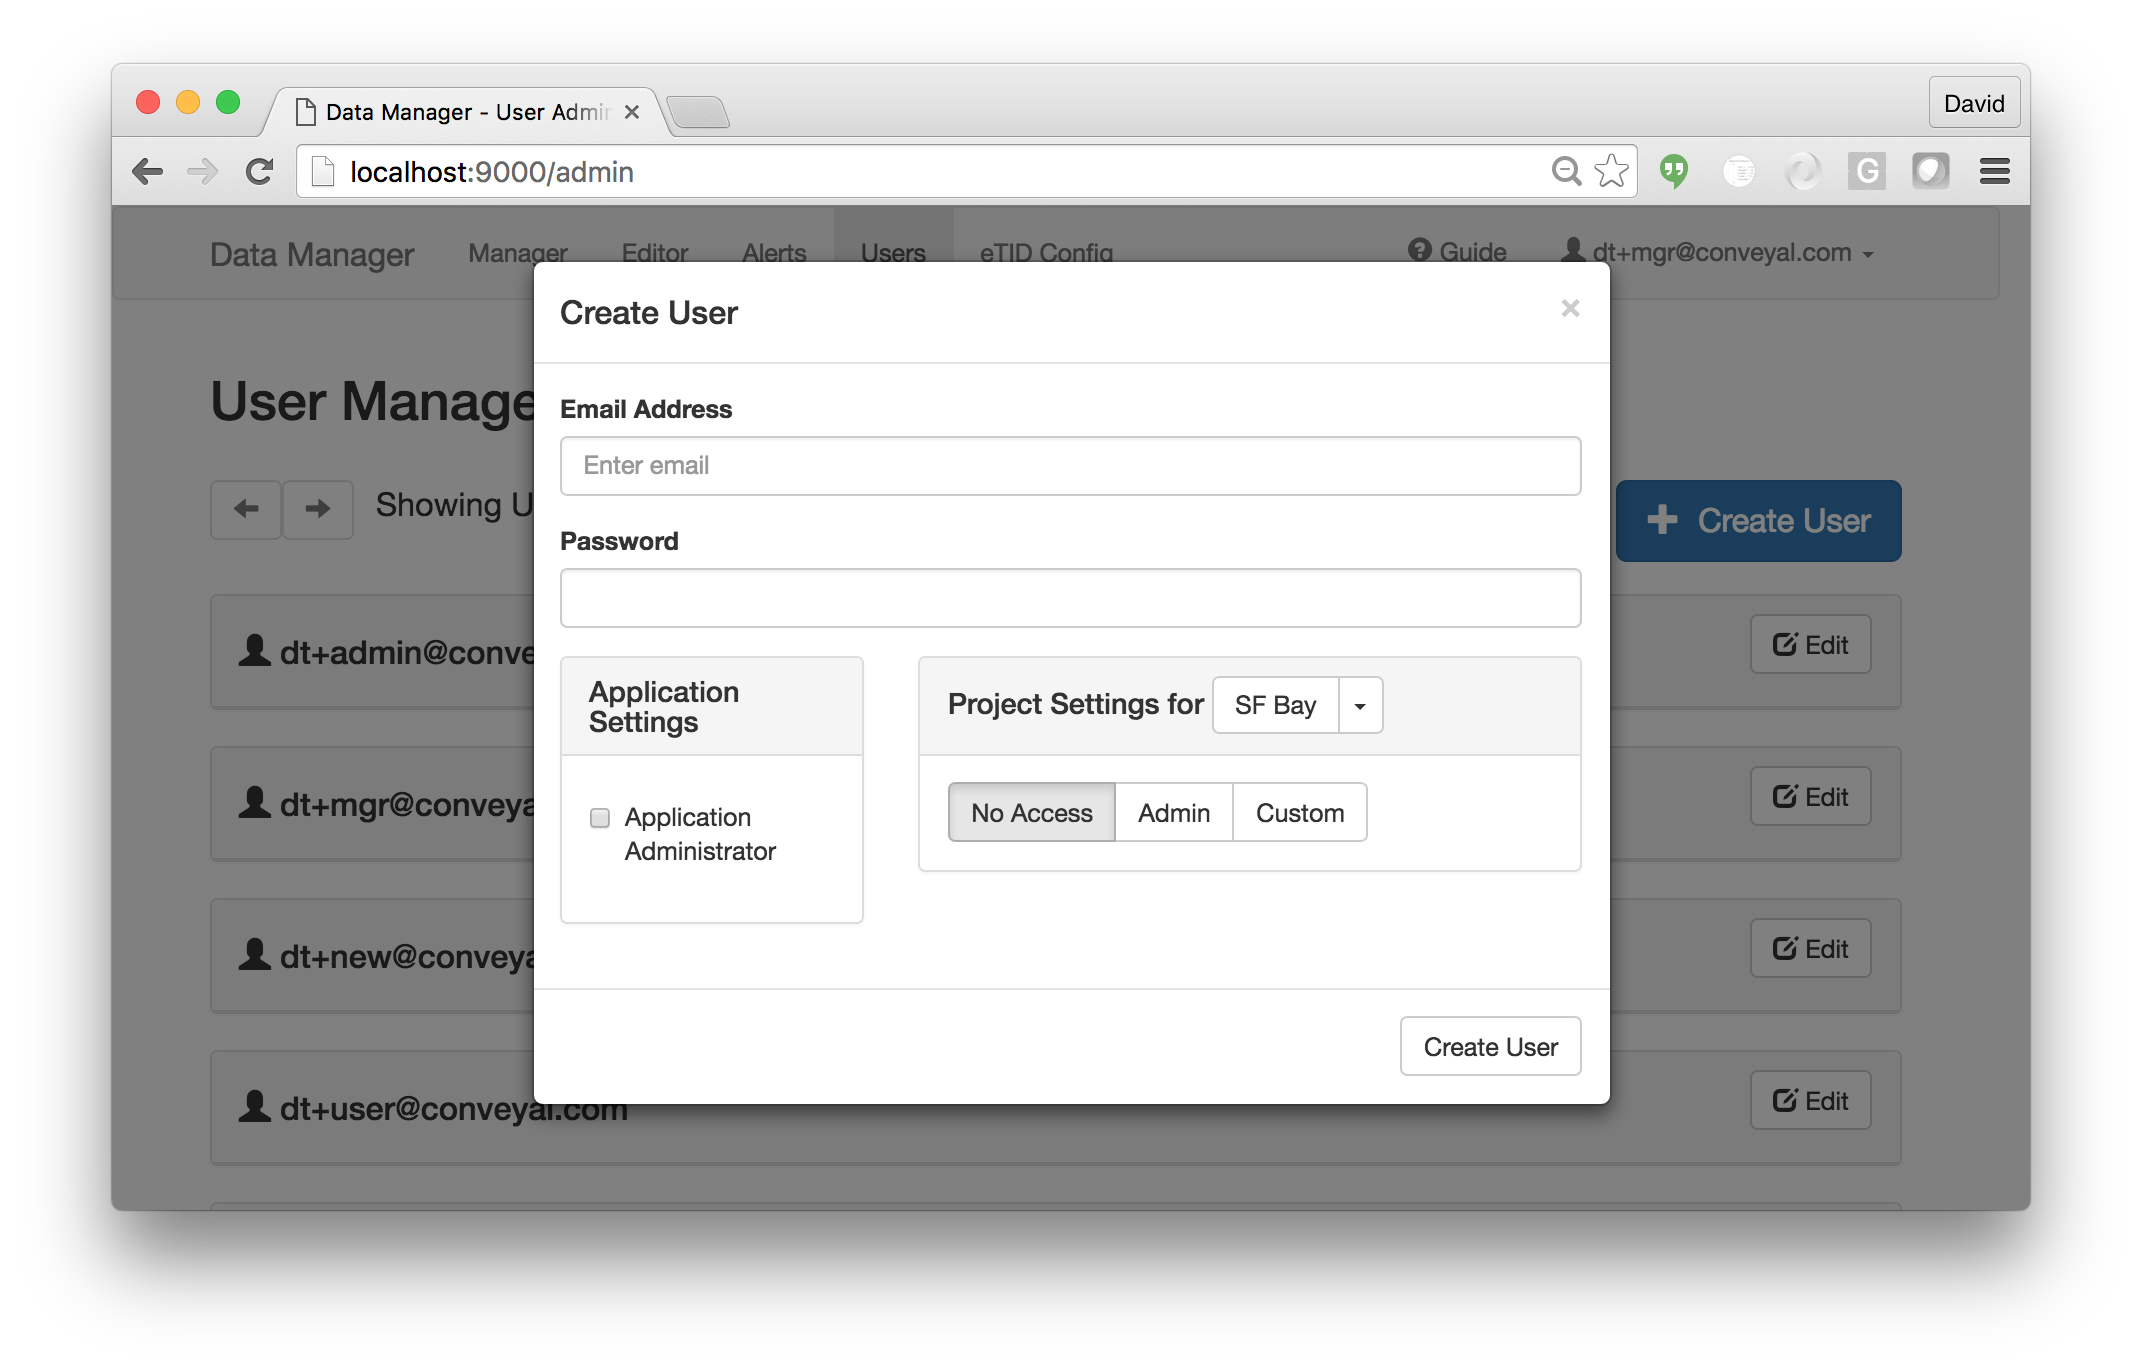Reload the page
2142x1370 pixels.
(x=260, y=172)
